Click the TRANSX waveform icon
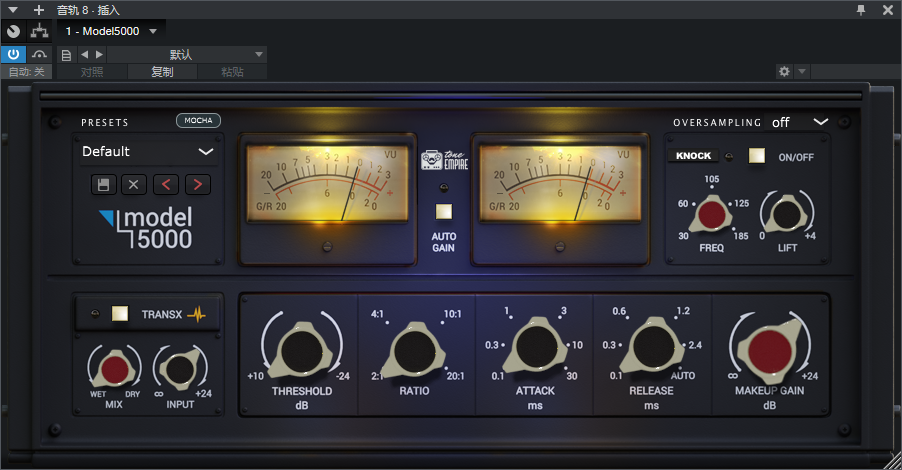Image resolution: width=902 pixels, height=470 pixels. 196,314
